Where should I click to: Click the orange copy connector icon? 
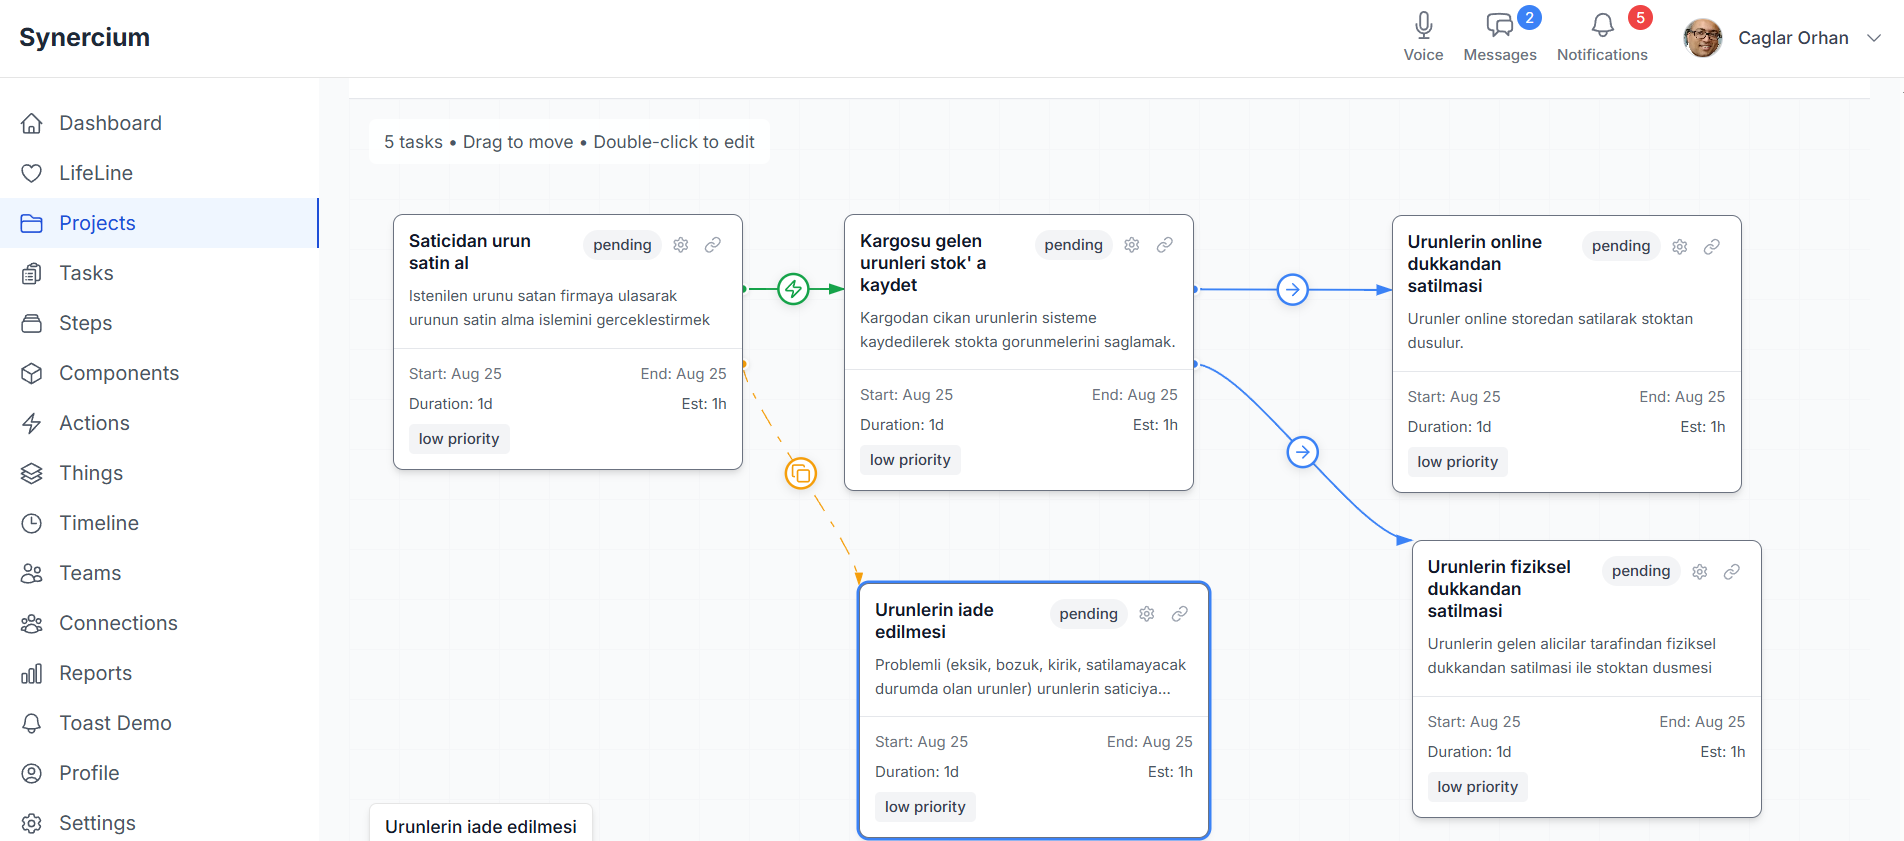(800, 473)
